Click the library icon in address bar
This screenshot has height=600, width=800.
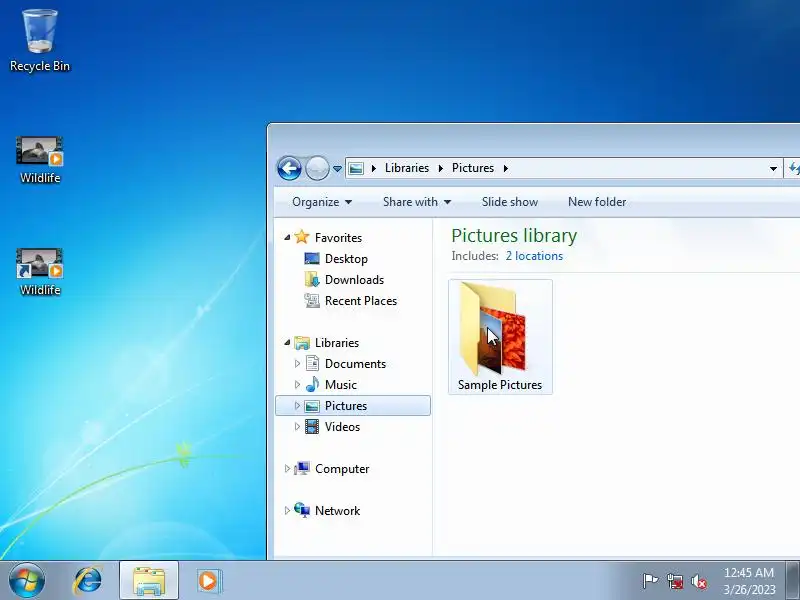coord(356,168)
